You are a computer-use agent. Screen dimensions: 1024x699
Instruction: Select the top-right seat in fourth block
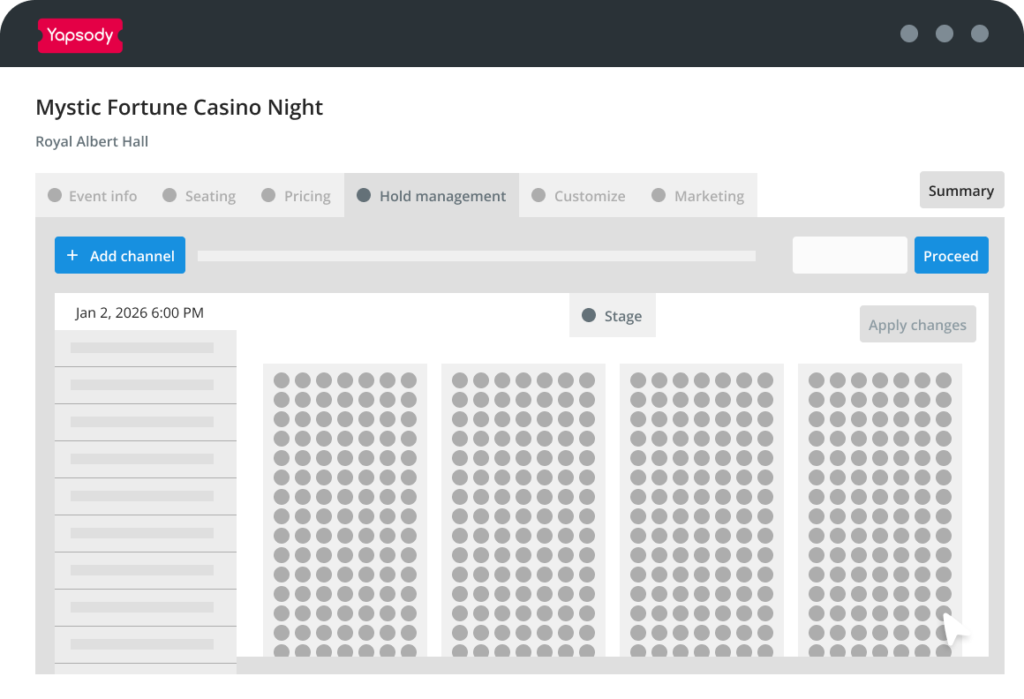point(943,381)
